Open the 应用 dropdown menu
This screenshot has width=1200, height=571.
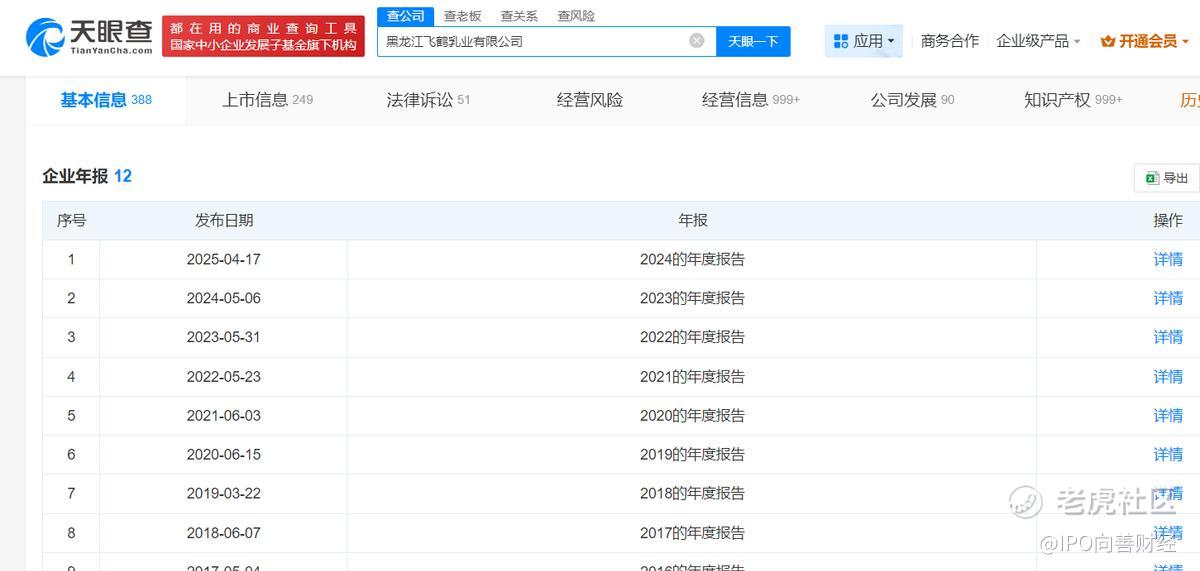tap(864, 41)
